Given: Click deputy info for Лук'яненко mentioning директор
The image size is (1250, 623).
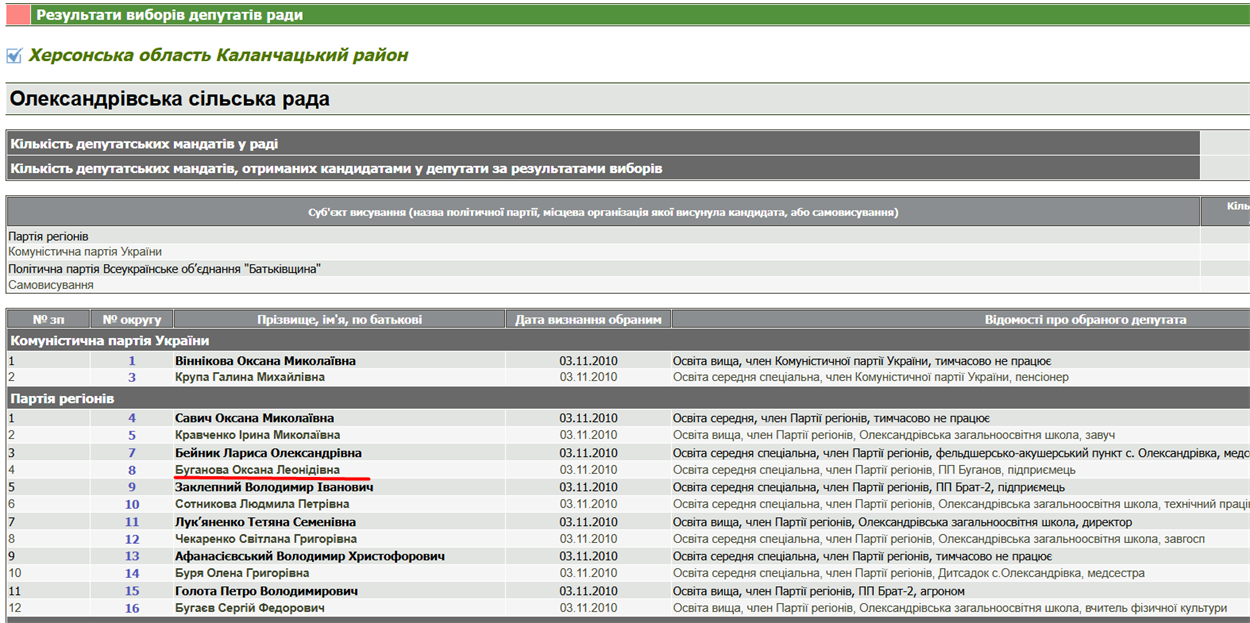Looking at the screenshot, I should 902,523.
